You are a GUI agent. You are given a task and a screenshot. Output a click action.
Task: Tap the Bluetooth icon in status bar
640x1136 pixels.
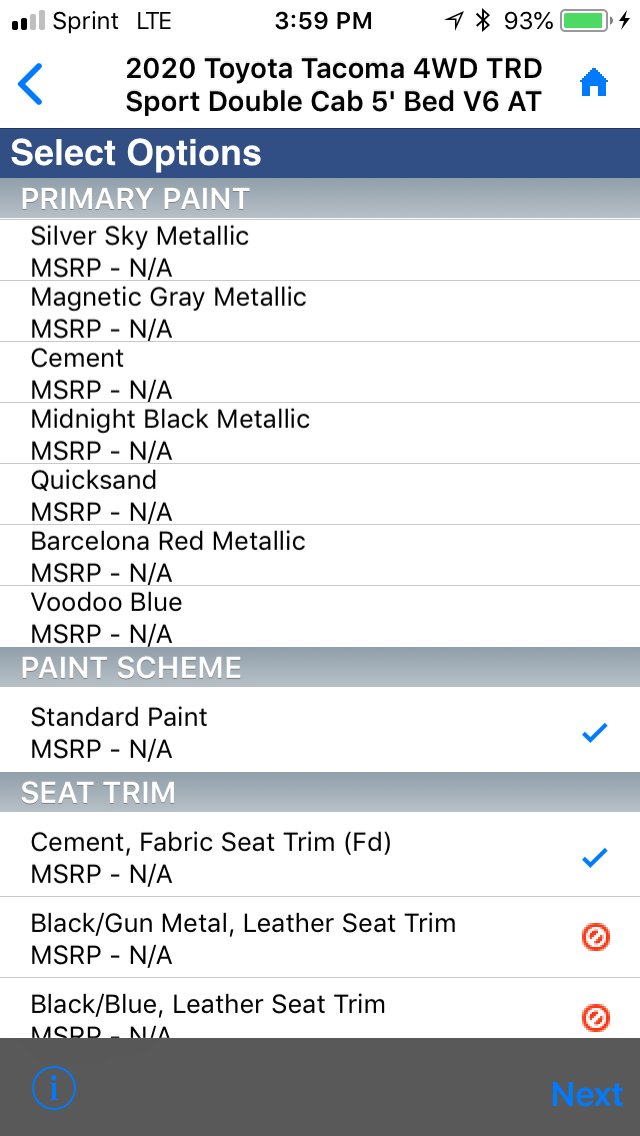(483, 21)
